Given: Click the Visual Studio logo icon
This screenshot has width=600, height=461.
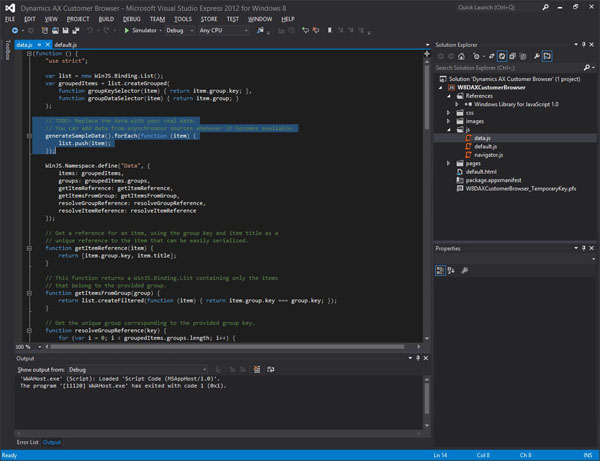Looking at the screenshot, I should (x=10, y=8).
